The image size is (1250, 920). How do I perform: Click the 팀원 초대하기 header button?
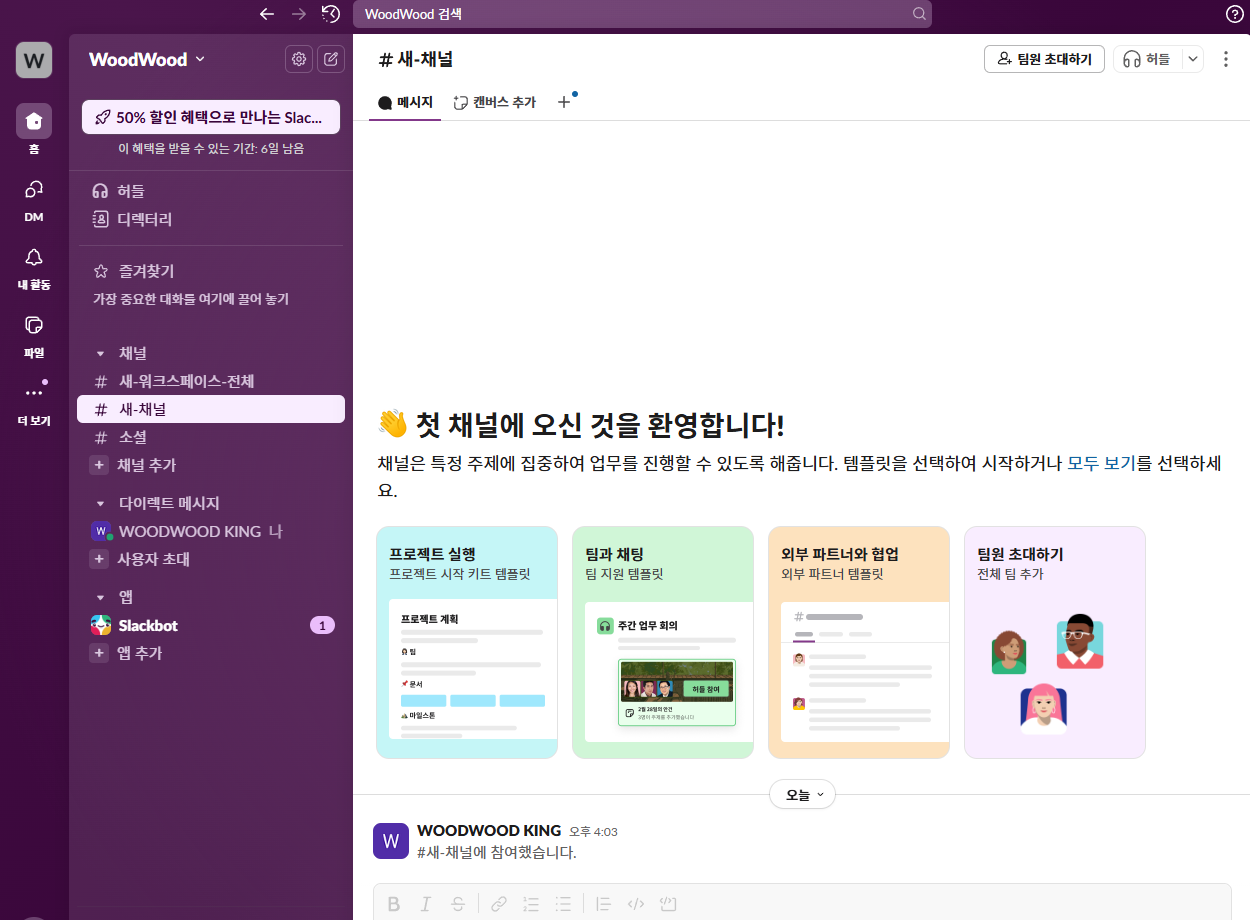pos(1045,59)
